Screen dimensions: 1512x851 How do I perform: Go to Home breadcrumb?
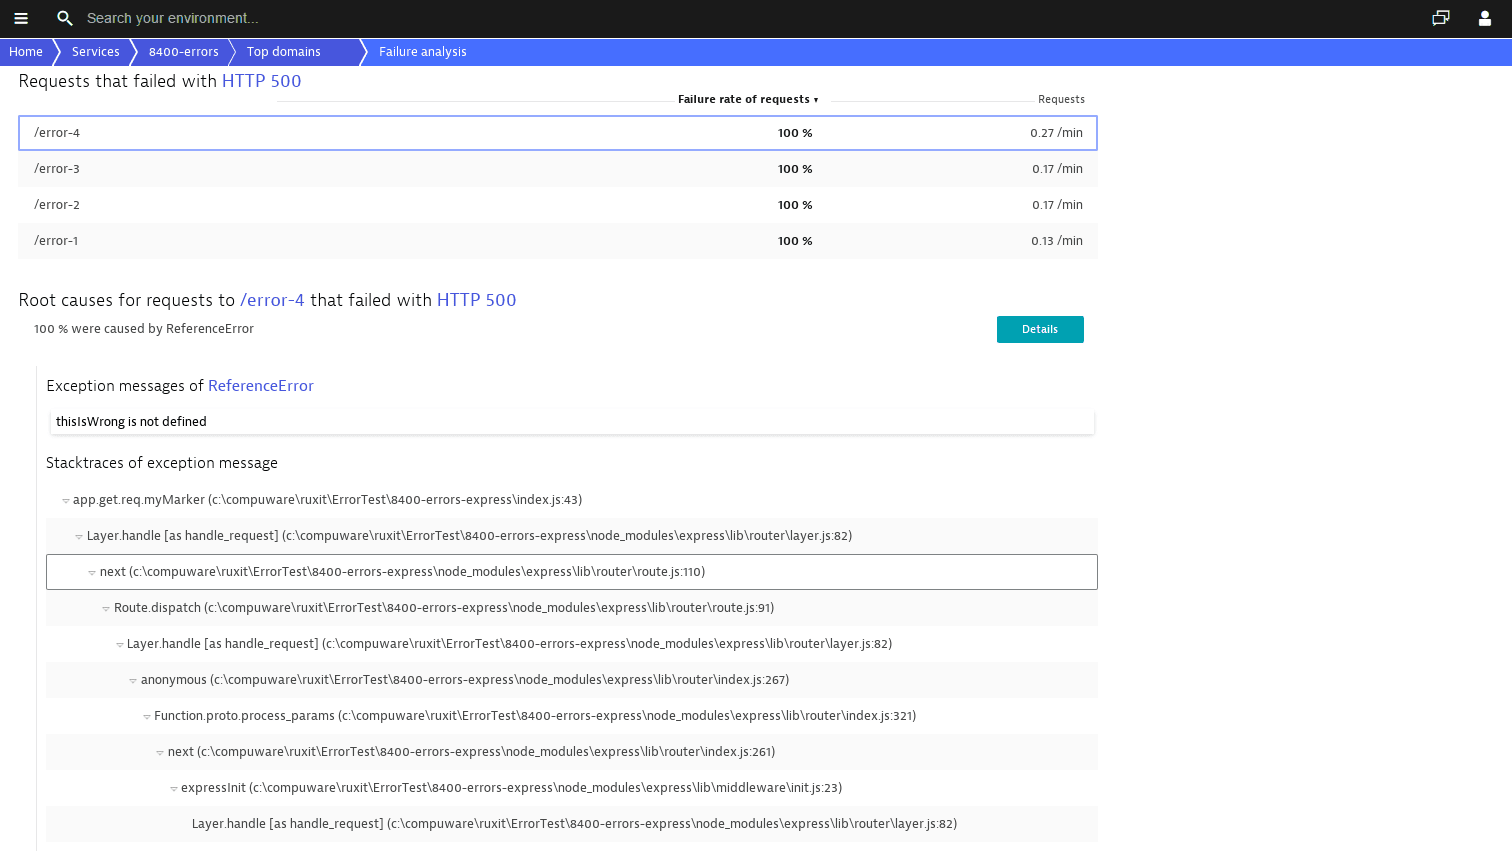pyautogui.click(x=26, y=52)
